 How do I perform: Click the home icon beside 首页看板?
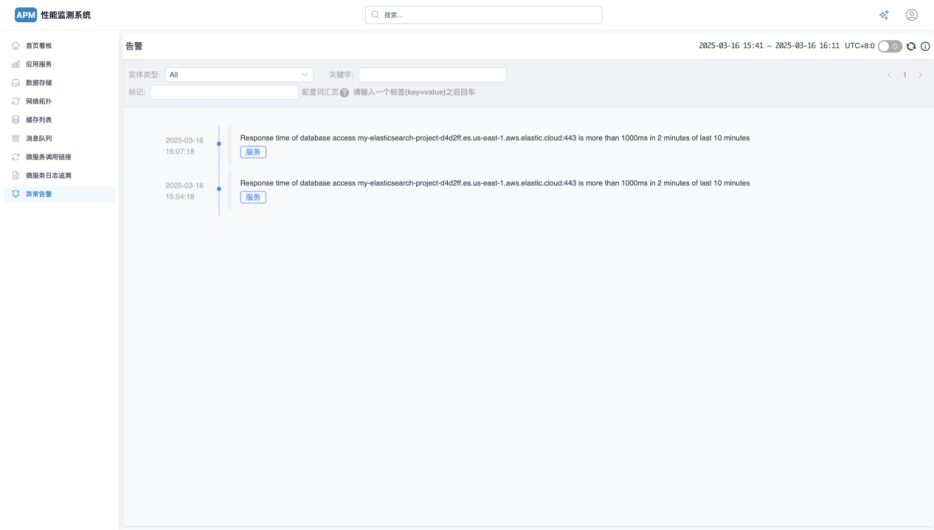pos(16,45)
